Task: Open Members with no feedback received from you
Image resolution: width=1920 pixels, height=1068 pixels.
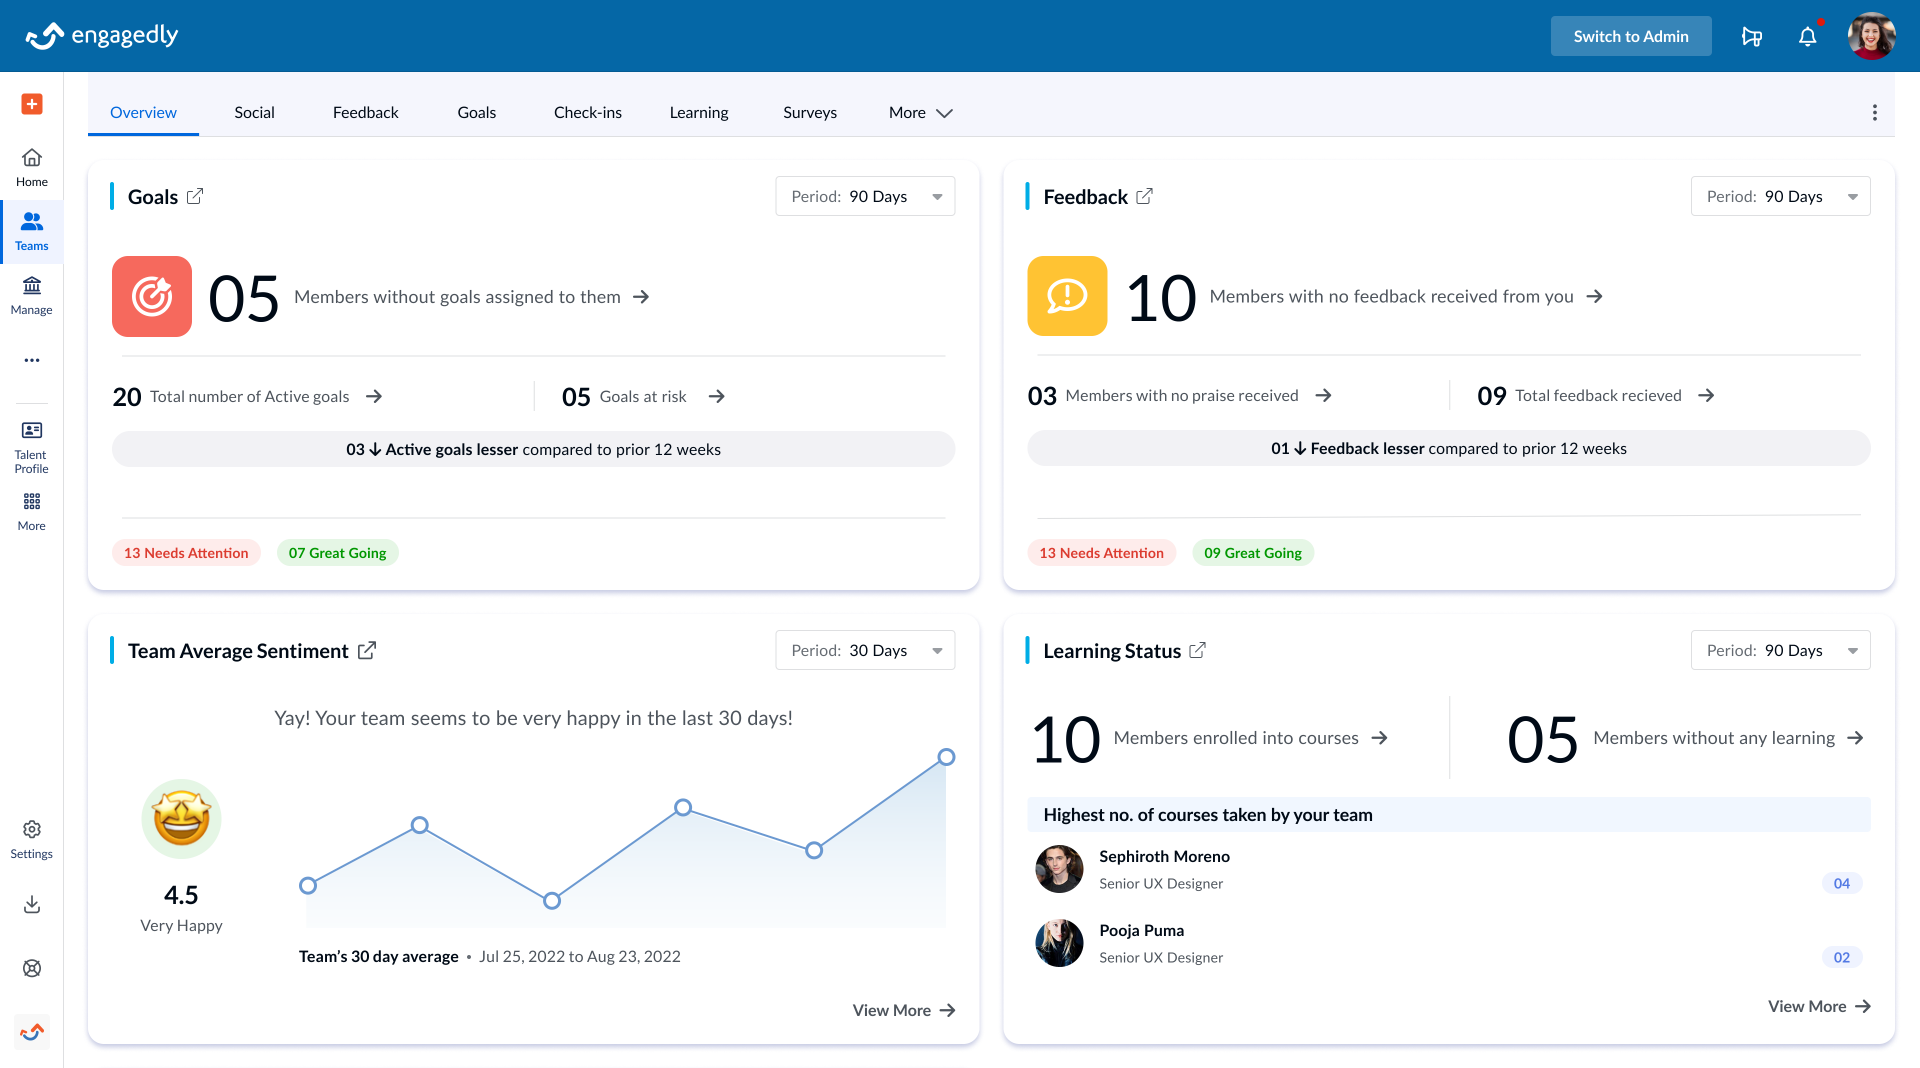Action: click(x=1405, y=297)
